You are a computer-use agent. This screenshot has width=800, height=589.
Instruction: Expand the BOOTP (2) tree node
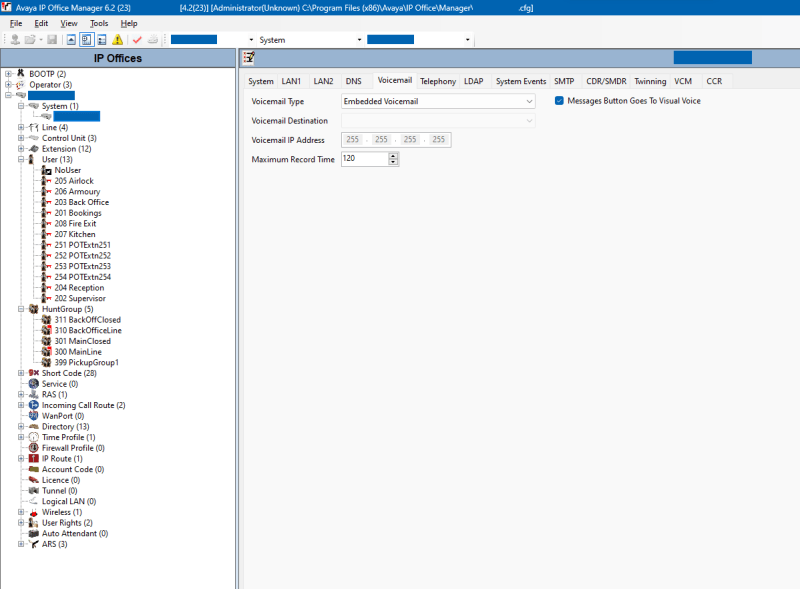coord(8,74)
